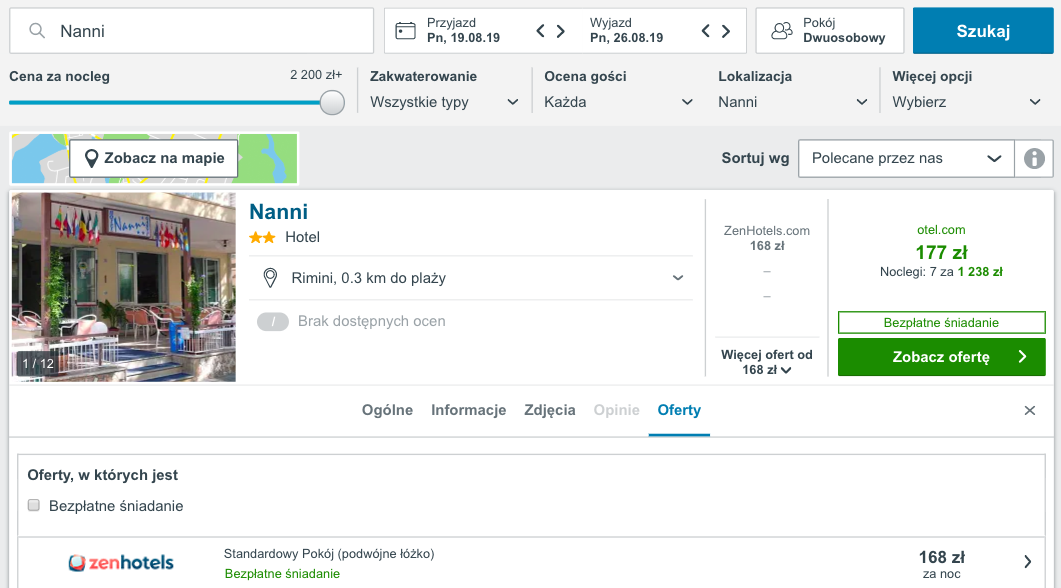This screenshot has width=1061, height=588.
Task: Switch to the Opinie tab
Action: pos(616,410)
